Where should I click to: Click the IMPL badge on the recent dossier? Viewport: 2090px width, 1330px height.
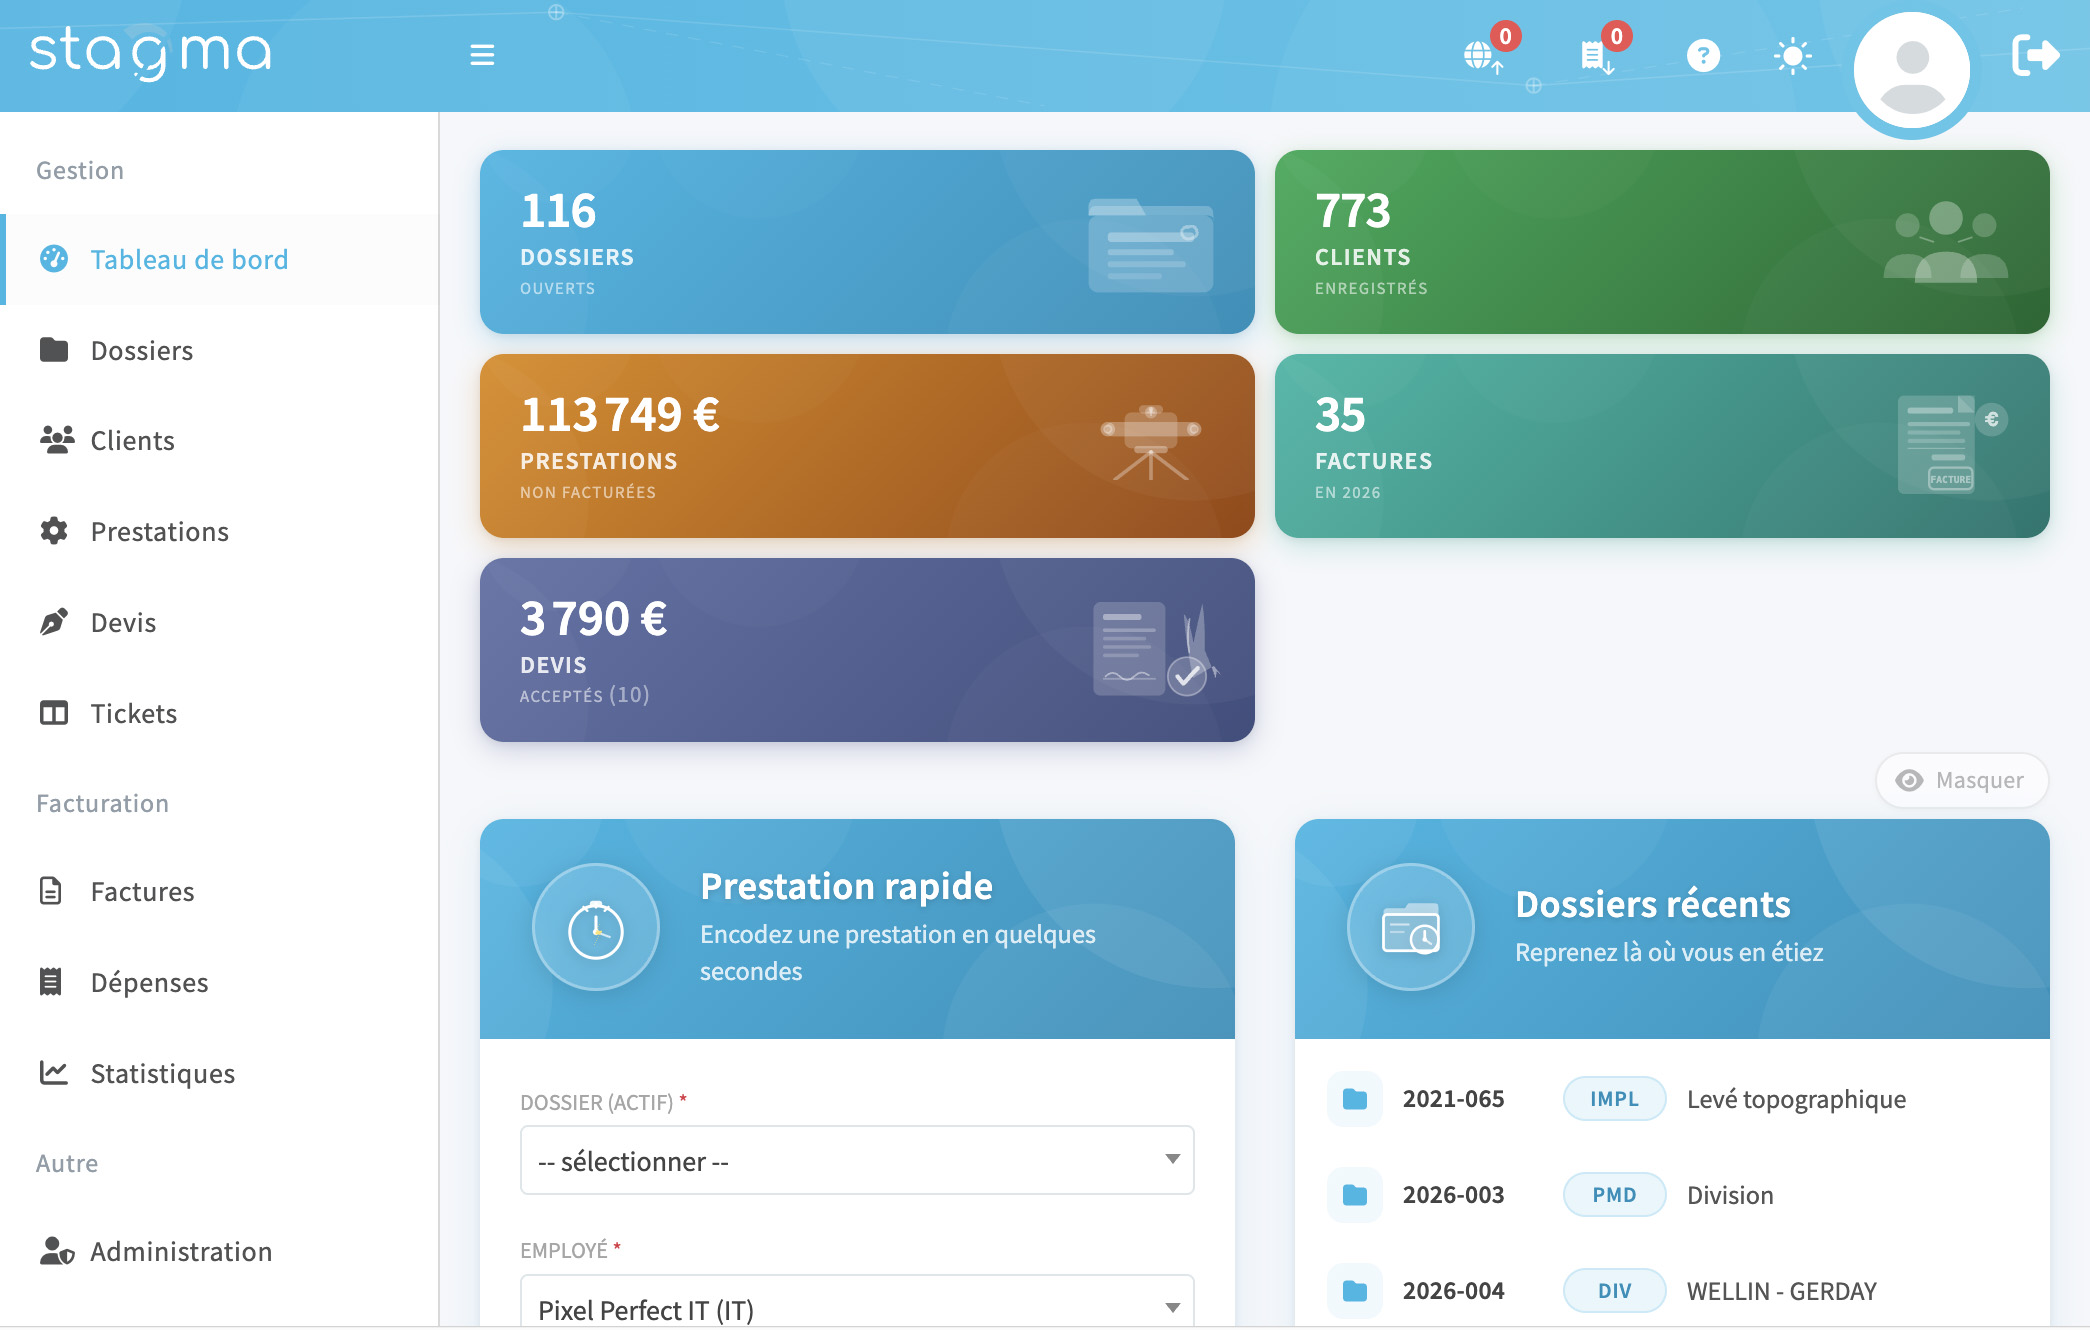(1613, 1098)
